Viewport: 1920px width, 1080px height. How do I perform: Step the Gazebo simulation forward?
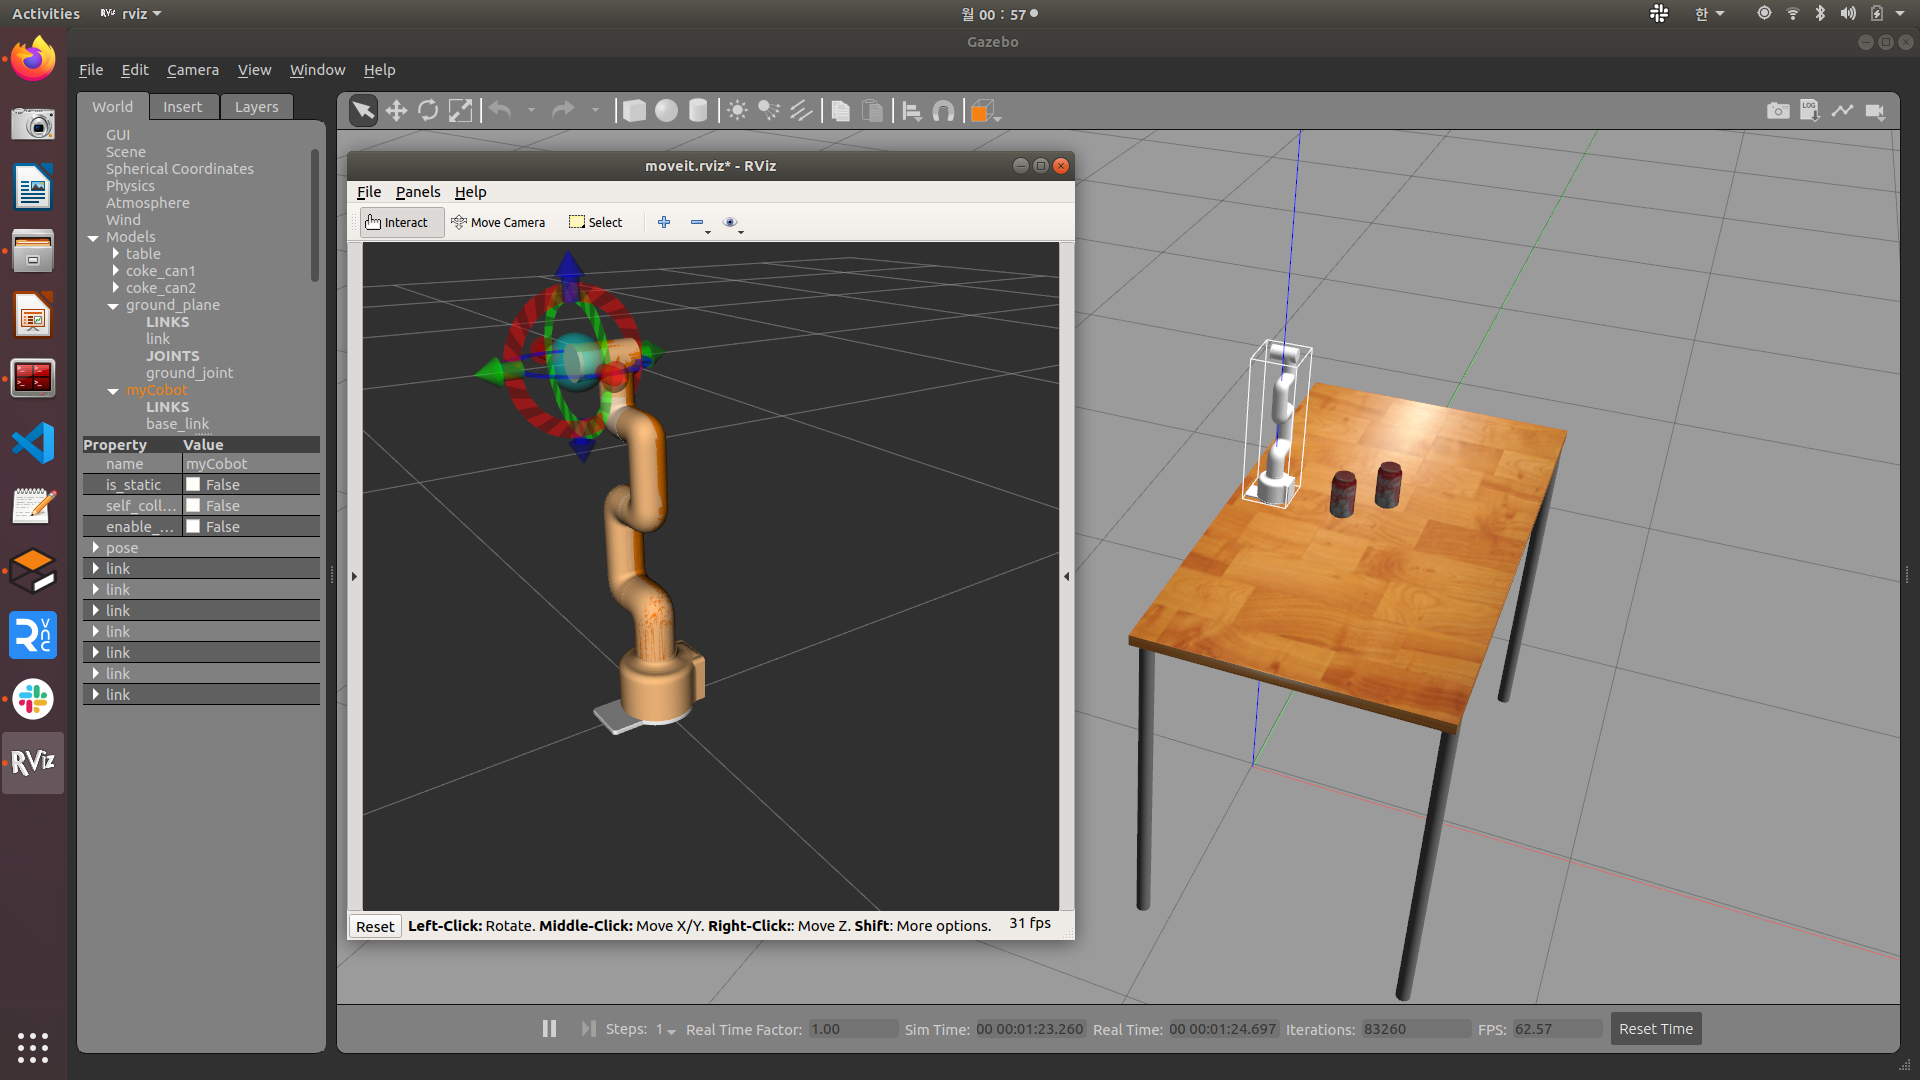[x=588, y=1028]
